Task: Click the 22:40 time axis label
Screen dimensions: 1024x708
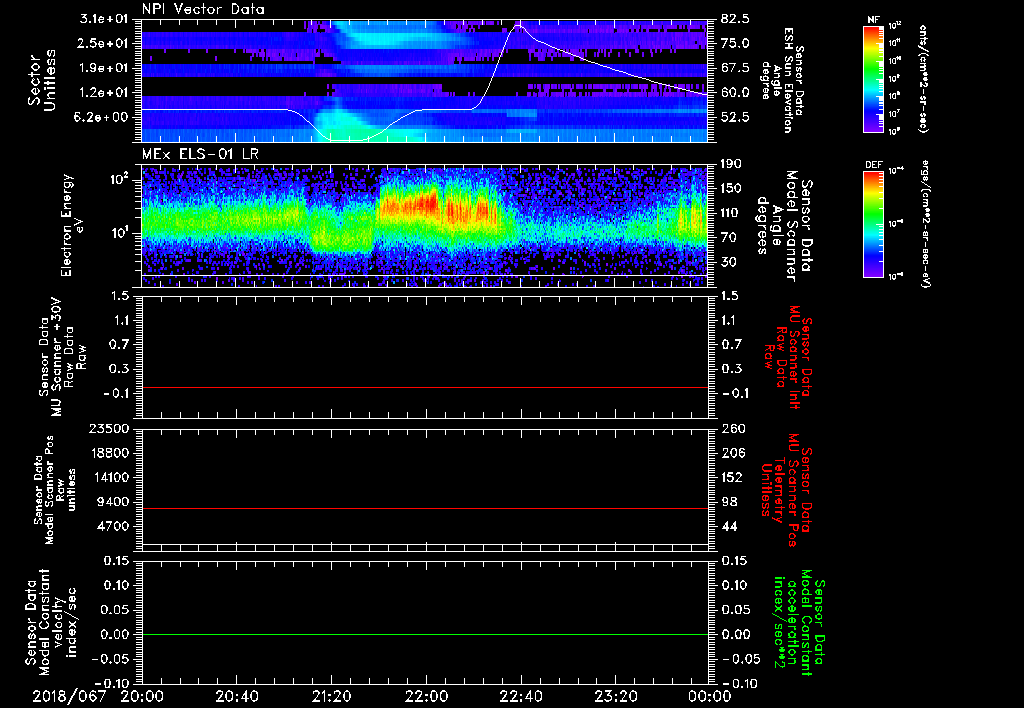Action: 521,696
